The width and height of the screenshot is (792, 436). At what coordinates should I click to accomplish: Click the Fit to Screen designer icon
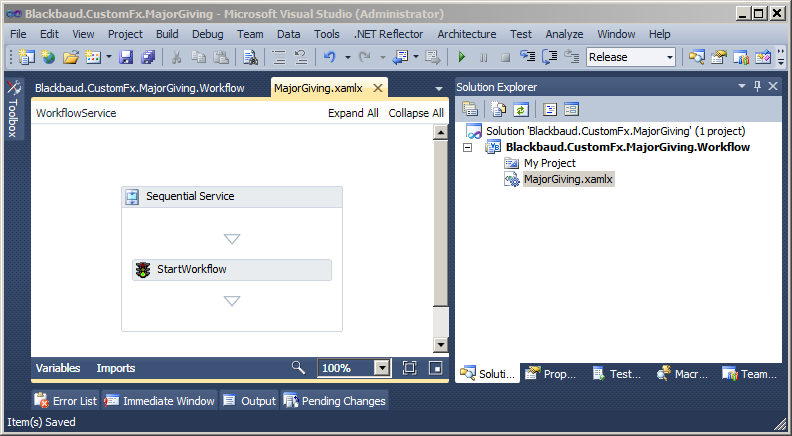[x=409, y=368]
